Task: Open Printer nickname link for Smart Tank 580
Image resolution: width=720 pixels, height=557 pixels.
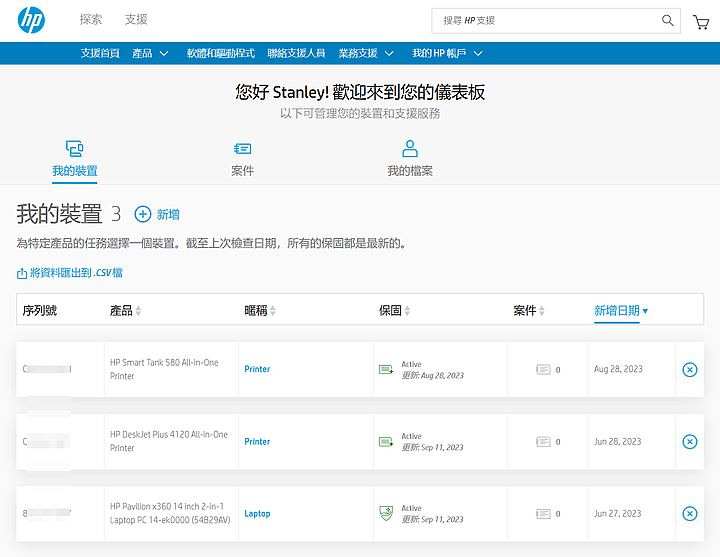Action: pos(257,369)
